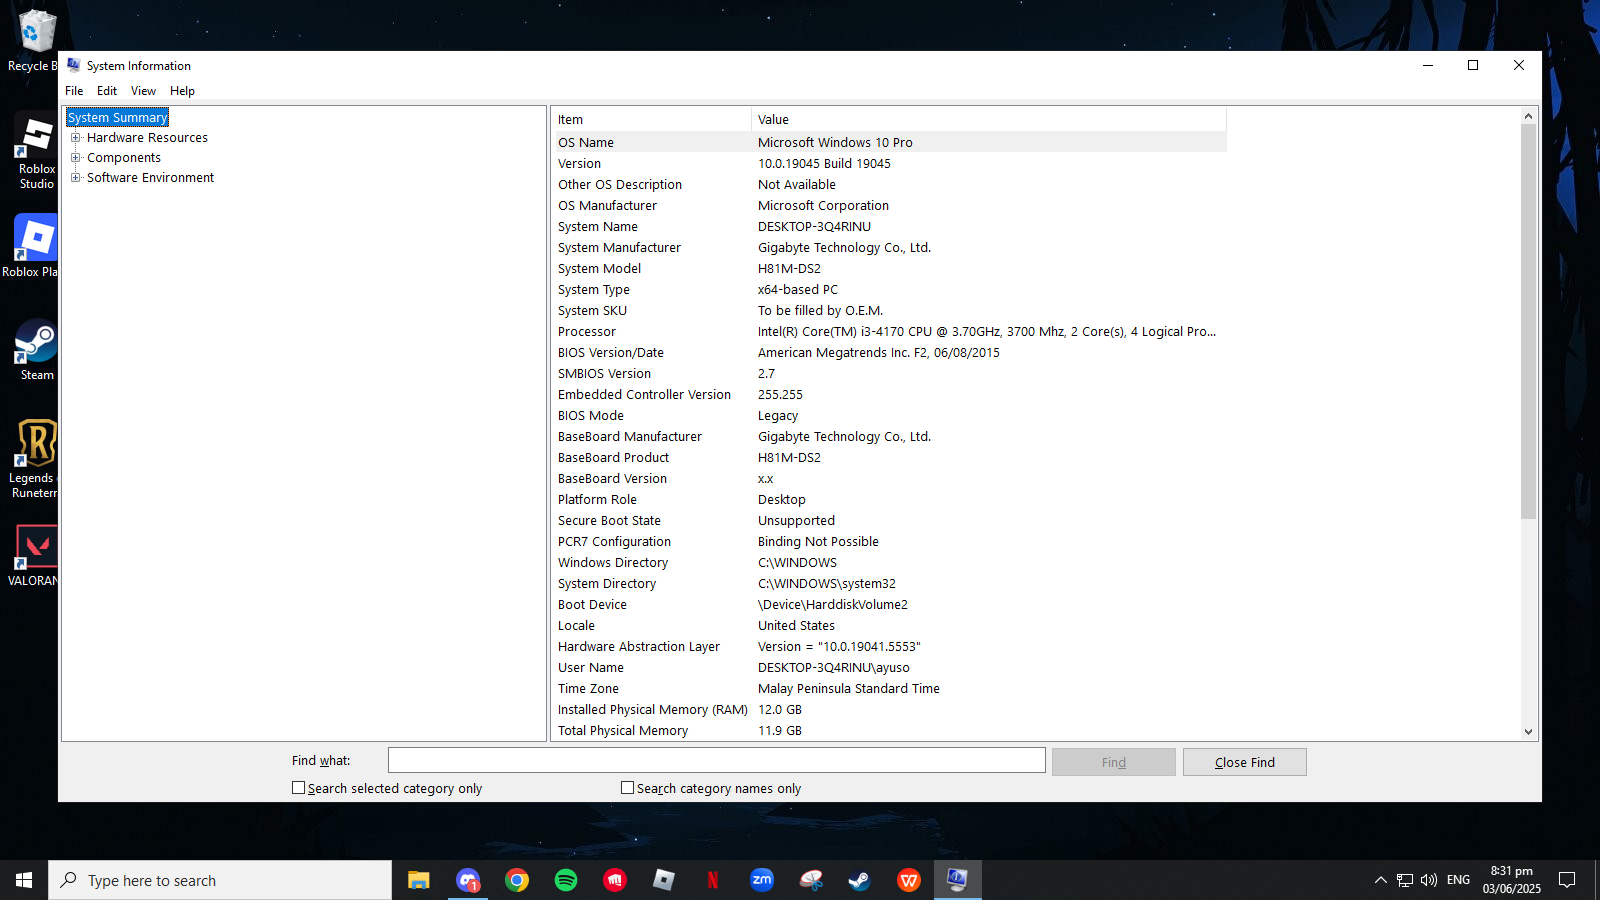Select the Hardware Resources label
Screen dimensions: 1600x900
click(147, 138)
